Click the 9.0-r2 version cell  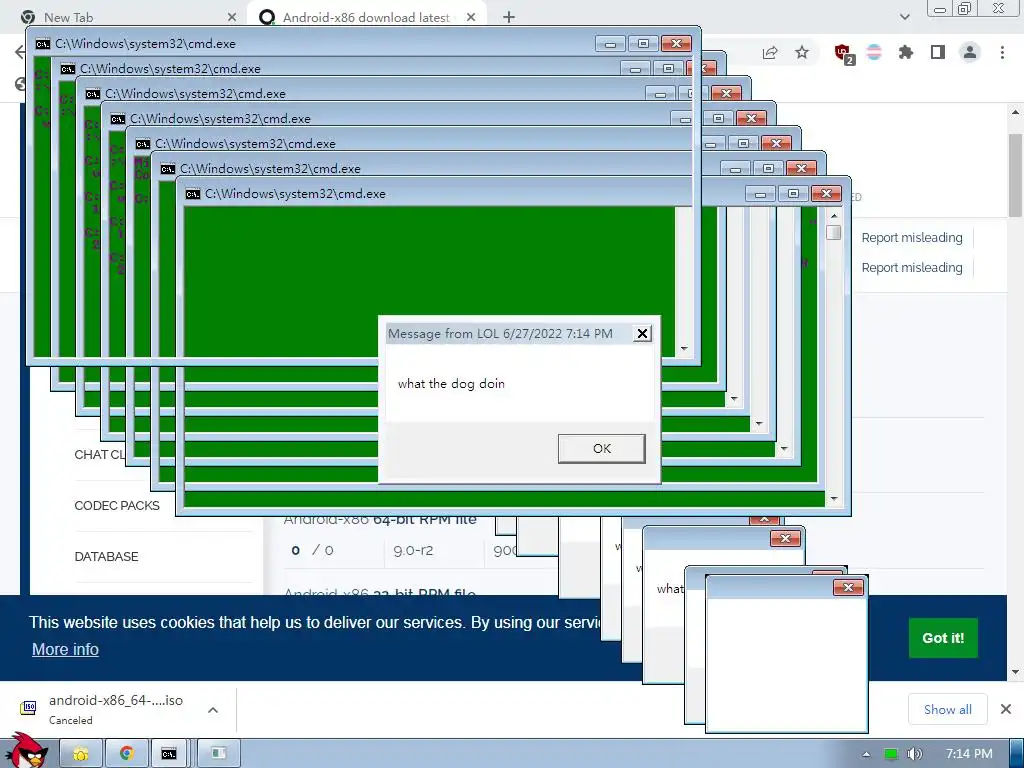point(413,551)
